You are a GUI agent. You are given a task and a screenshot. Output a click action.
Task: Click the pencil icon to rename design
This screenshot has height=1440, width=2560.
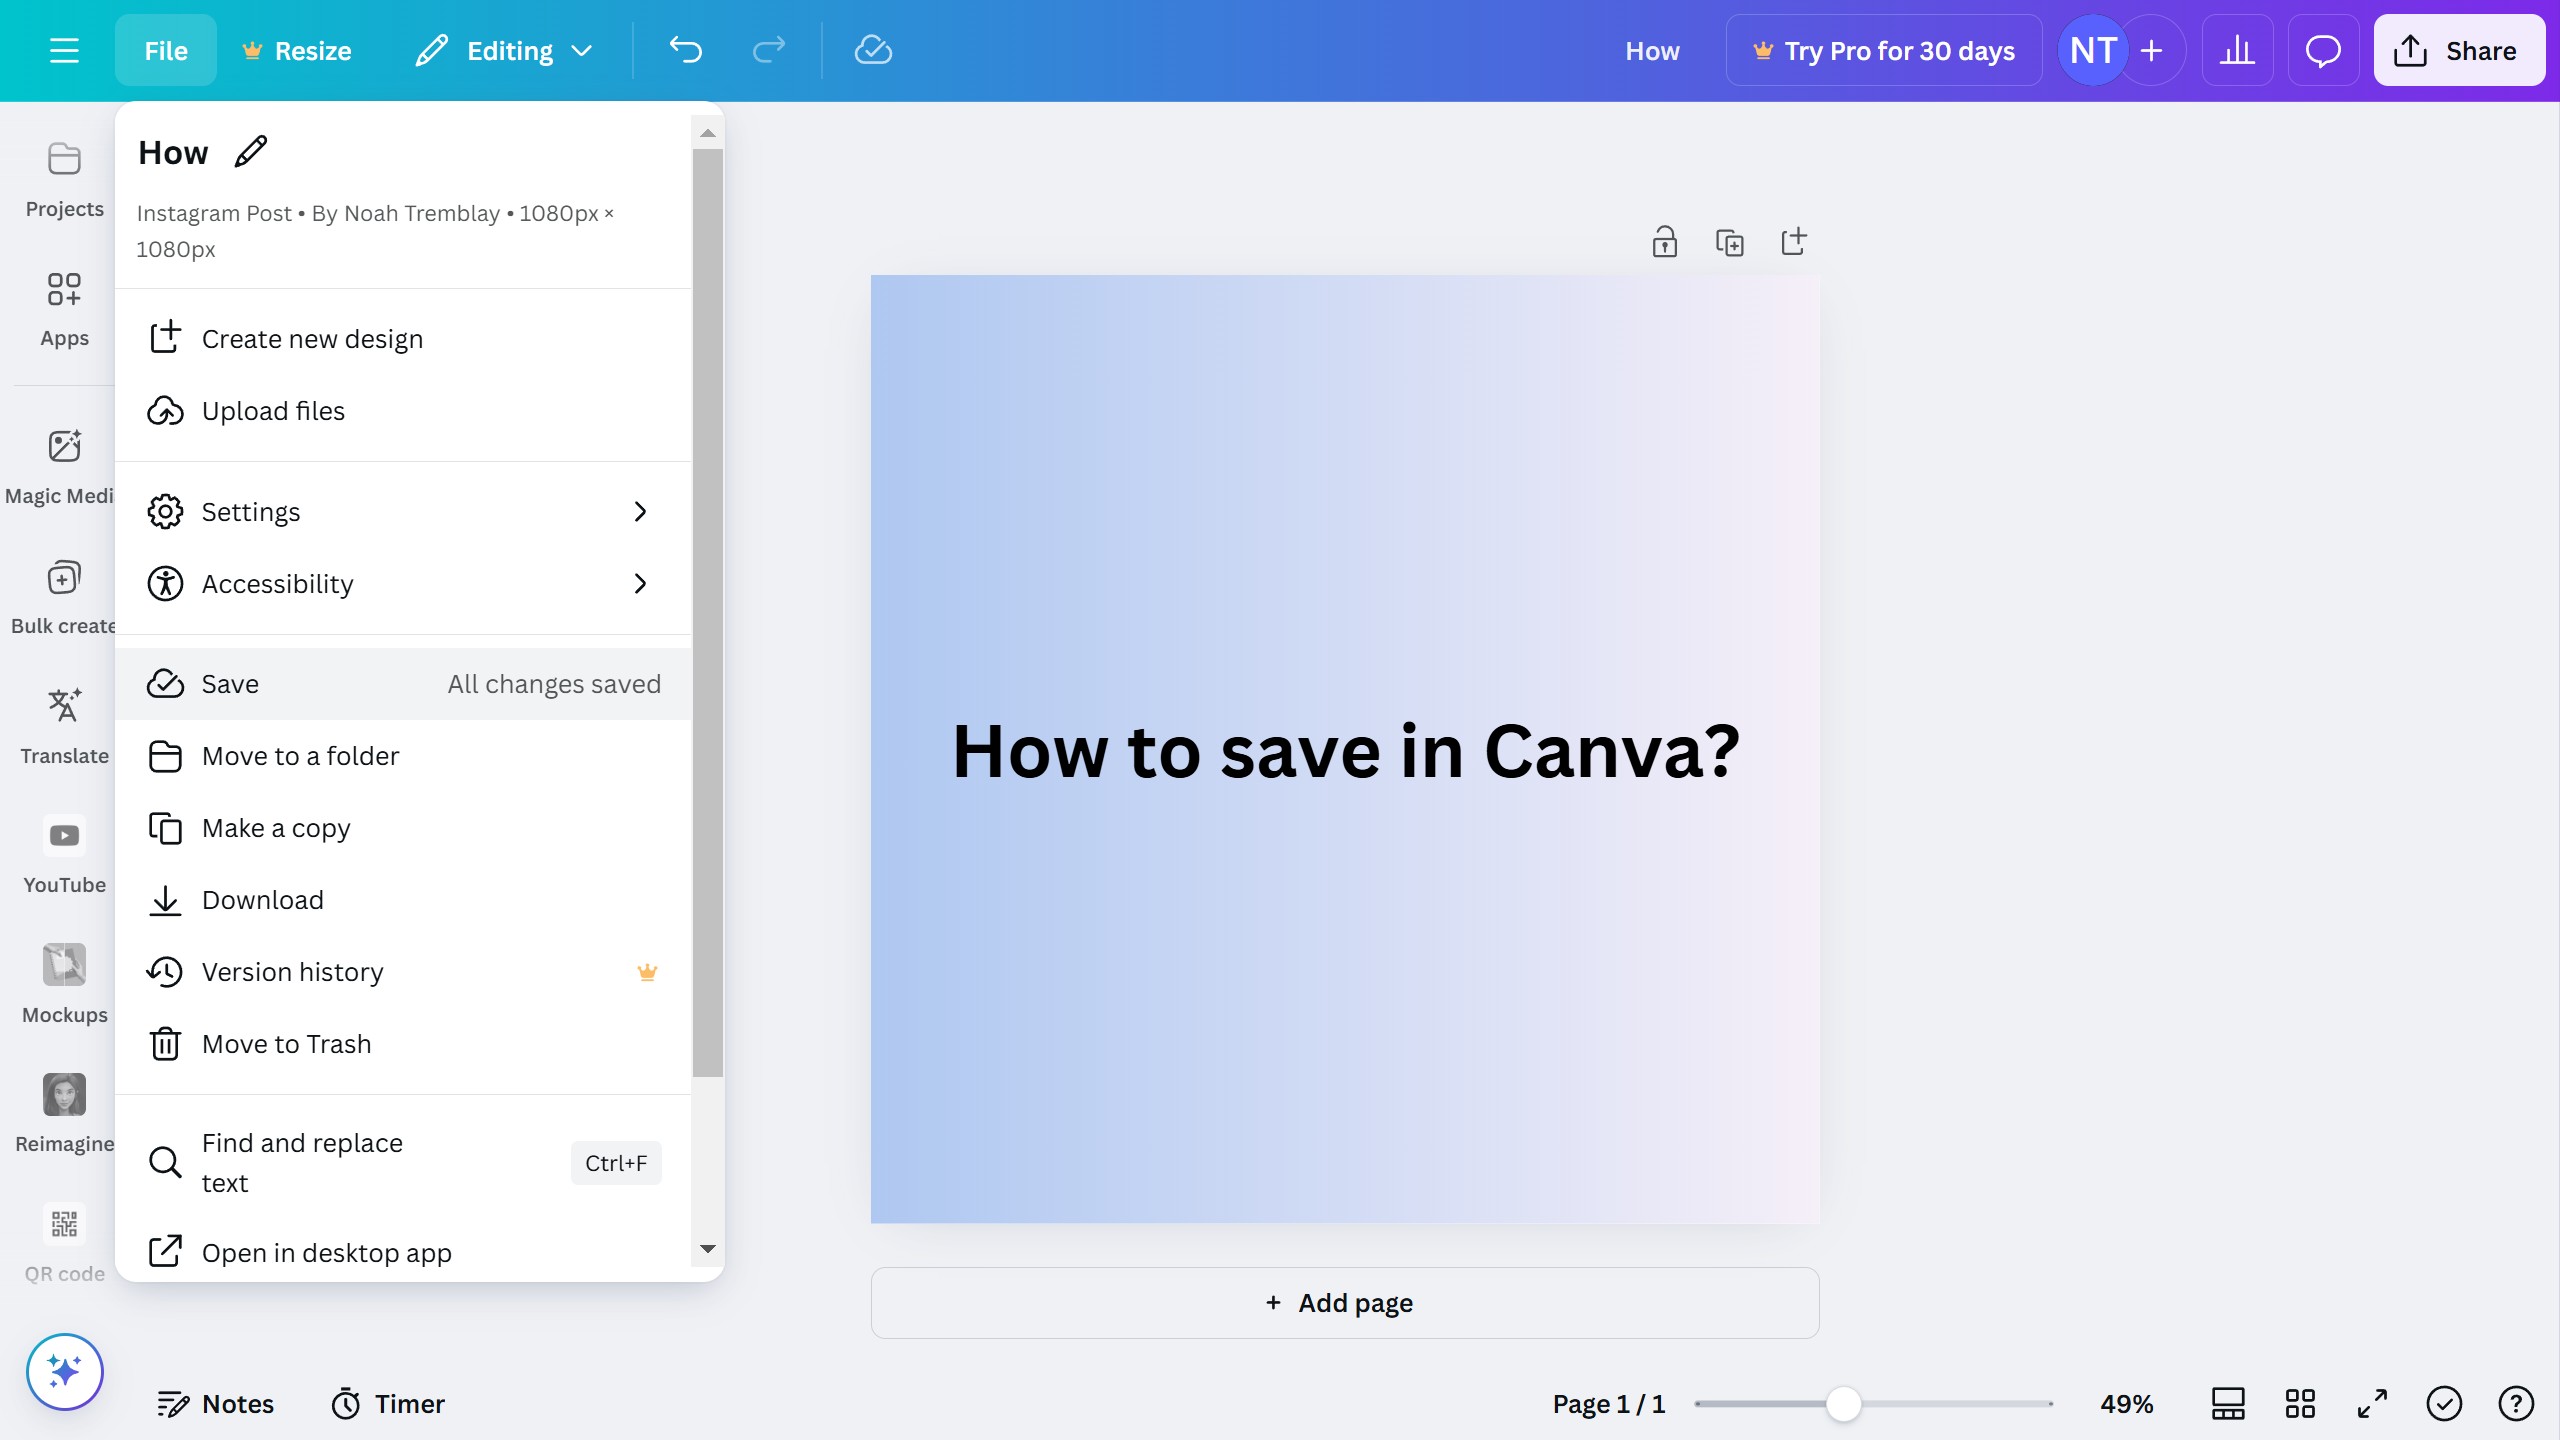pos(250,152)
